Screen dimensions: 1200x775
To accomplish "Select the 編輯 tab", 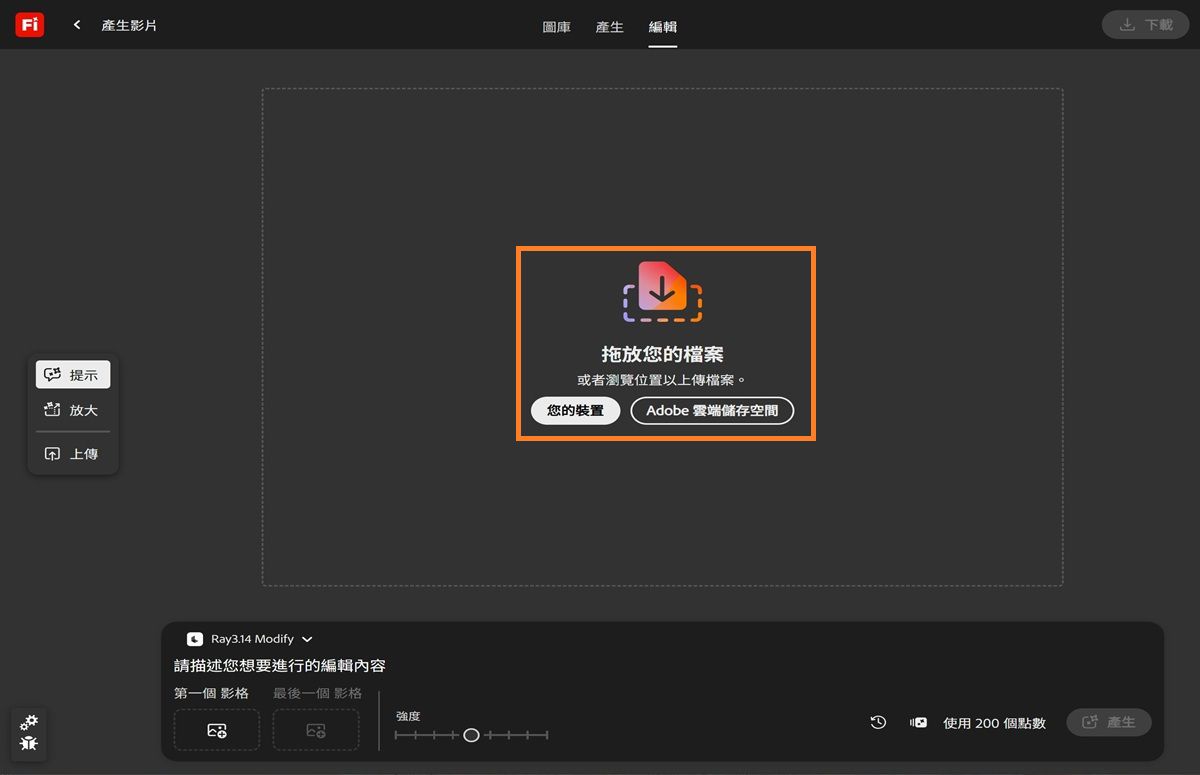I will (662, 27).
